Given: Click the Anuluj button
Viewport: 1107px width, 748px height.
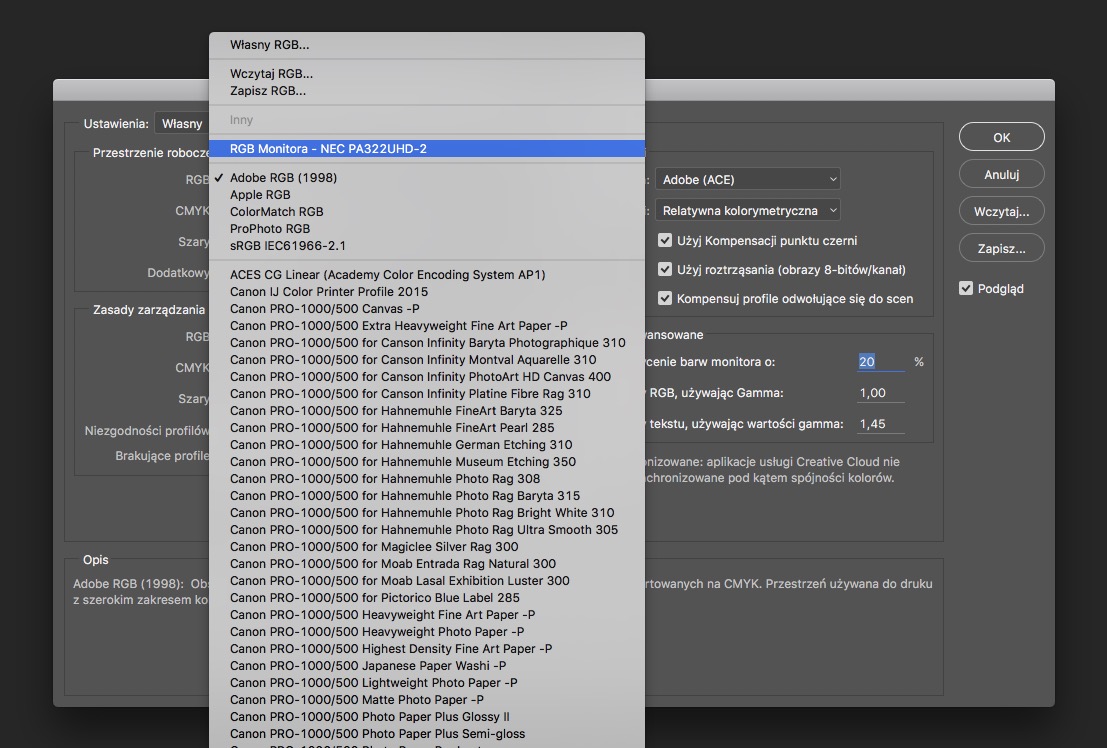Looking at the screenshot, I should (x=1001, y=174).
